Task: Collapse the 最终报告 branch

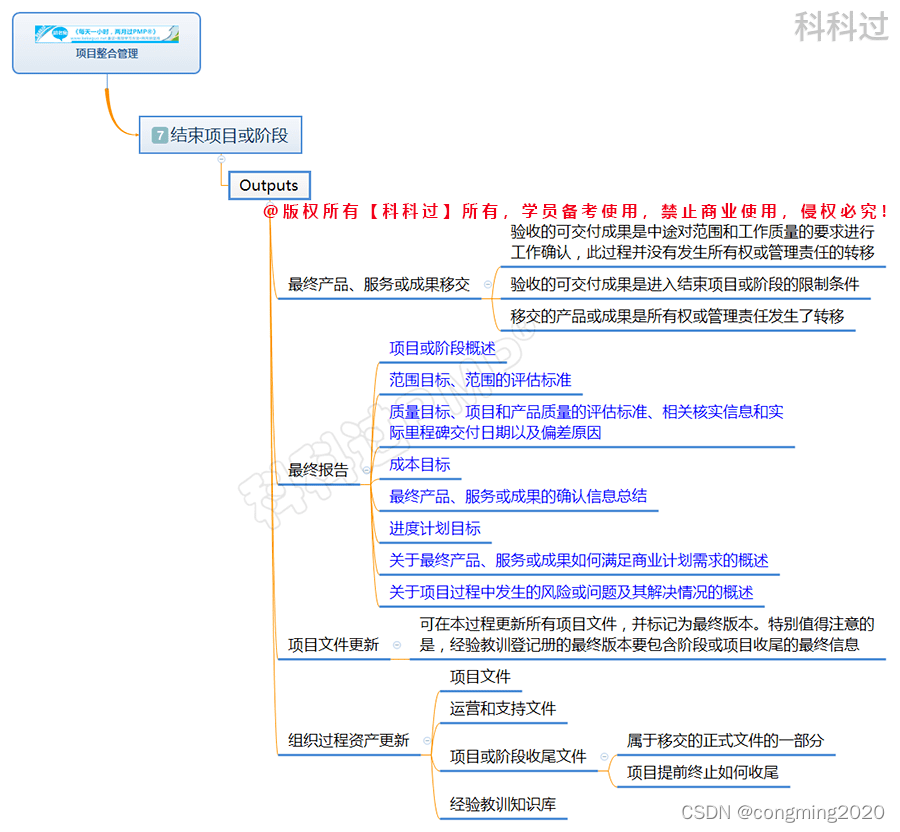Action: click(366, 470)
